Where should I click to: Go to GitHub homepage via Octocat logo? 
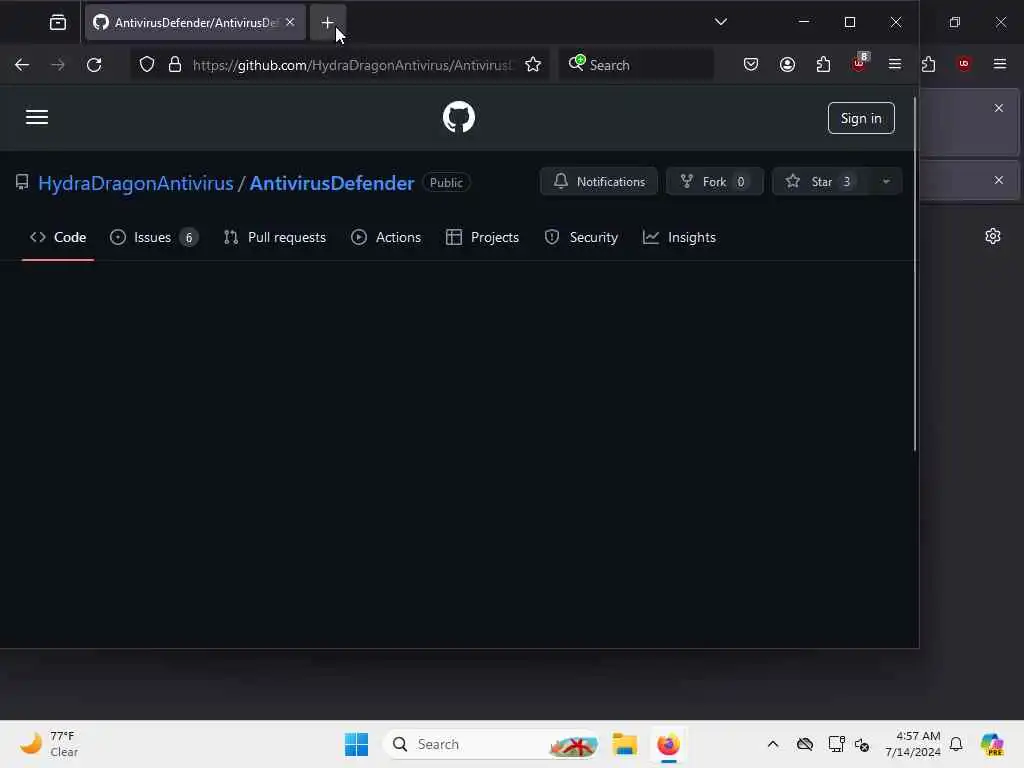coord(458,117)
